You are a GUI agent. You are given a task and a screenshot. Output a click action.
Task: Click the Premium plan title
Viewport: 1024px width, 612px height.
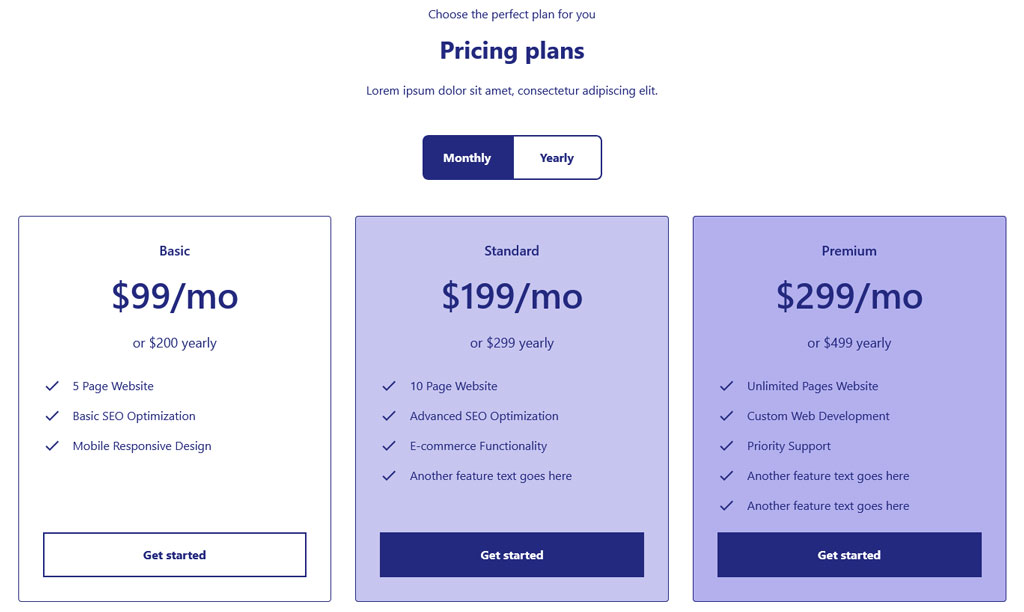tap(849, 251)
